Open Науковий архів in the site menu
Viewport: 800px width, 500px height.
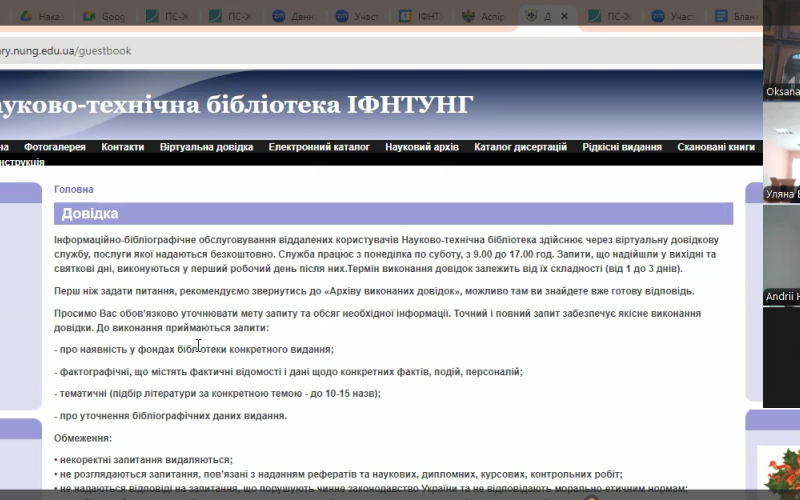(x=422, y=147)
